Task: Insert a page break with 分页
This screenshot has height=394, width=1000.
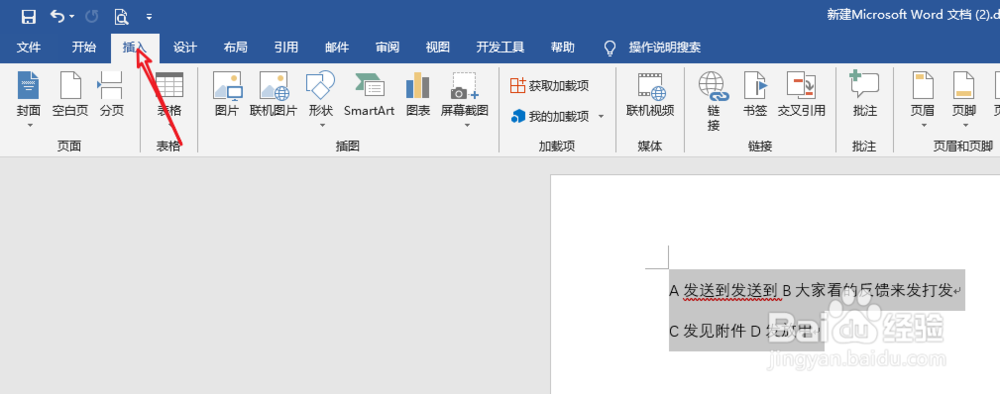Action: click(x=112, y=94)
